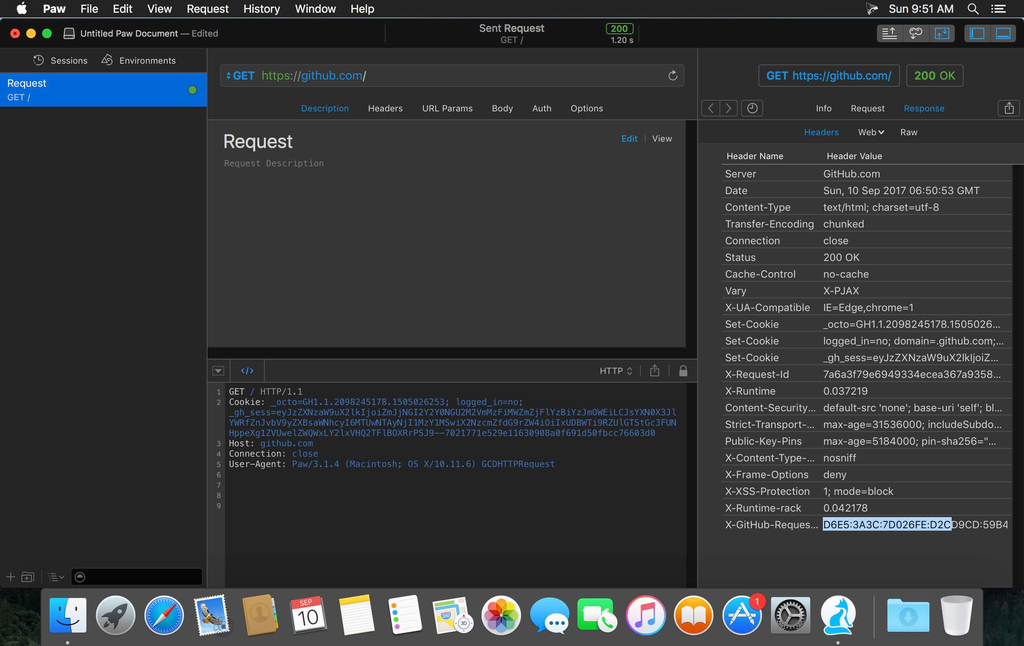
Task: Click the sidebar filter search field
Action: click(x=136, y=577)
